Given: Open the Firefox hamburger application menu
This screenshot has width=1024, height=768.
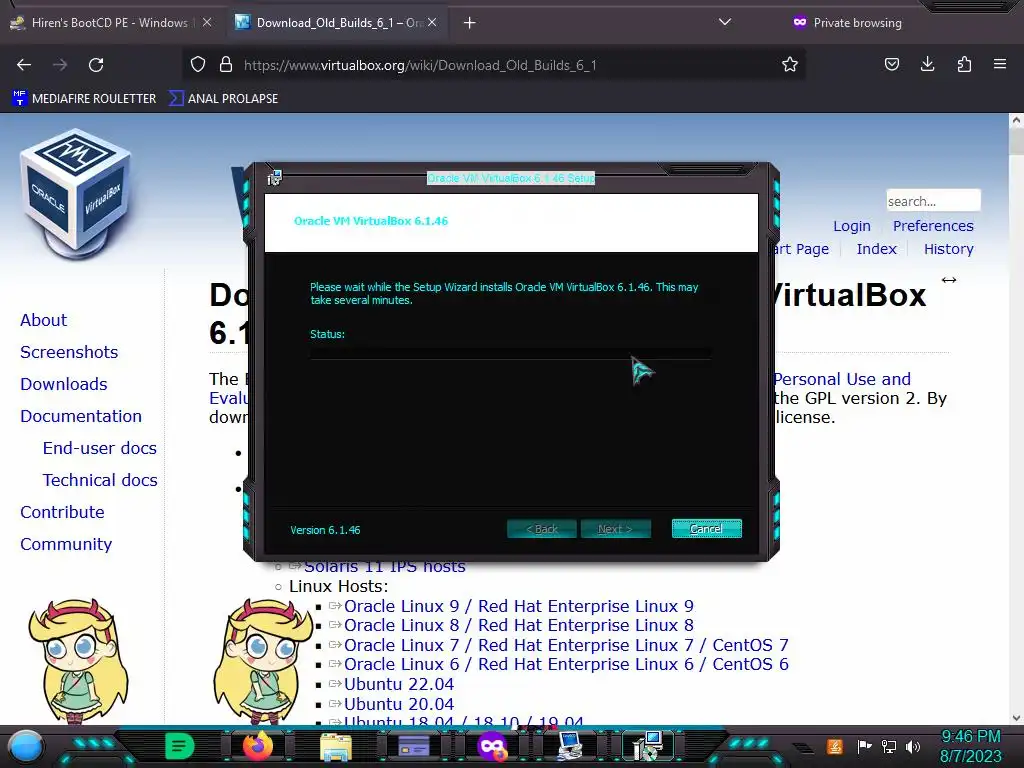Looking at the screenshot, I should point(1000,64).
